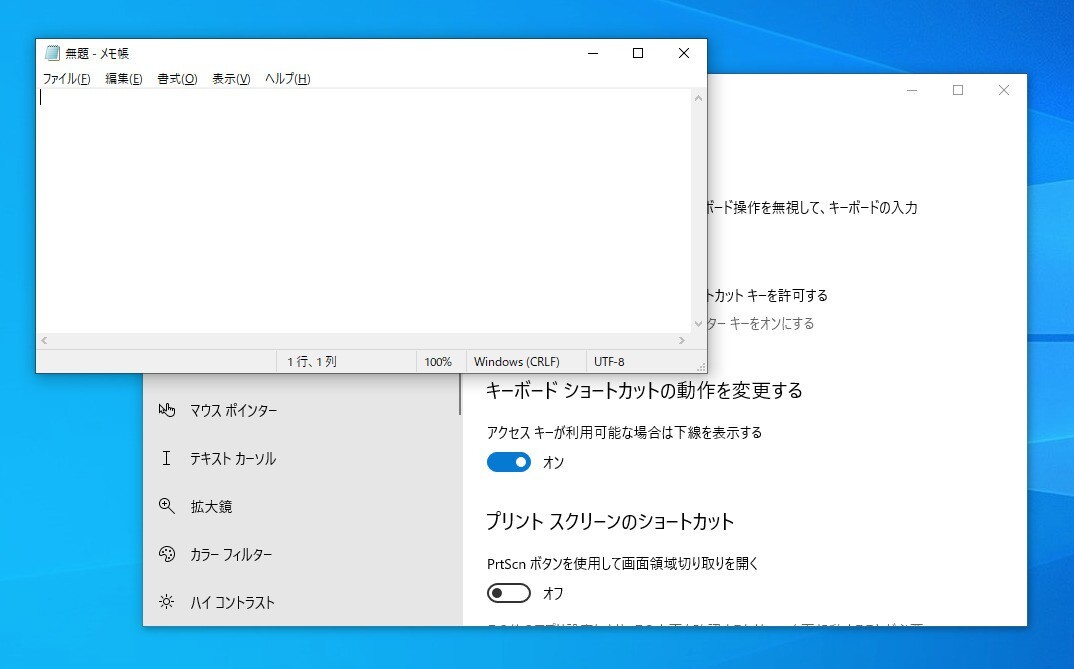Close the Settings window
The width and height of the screenshot is (1074, 669).
point(1003,90)
